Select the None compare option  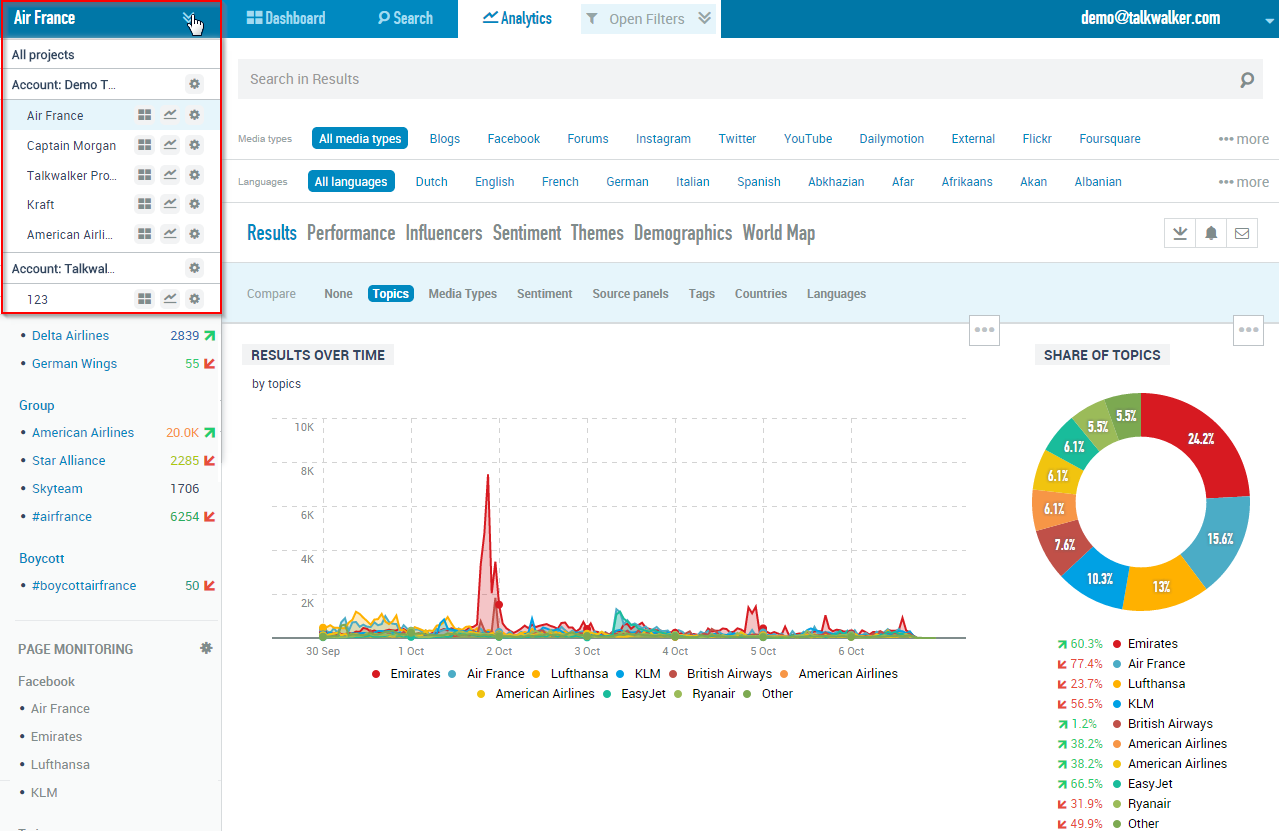coord(338,294)
